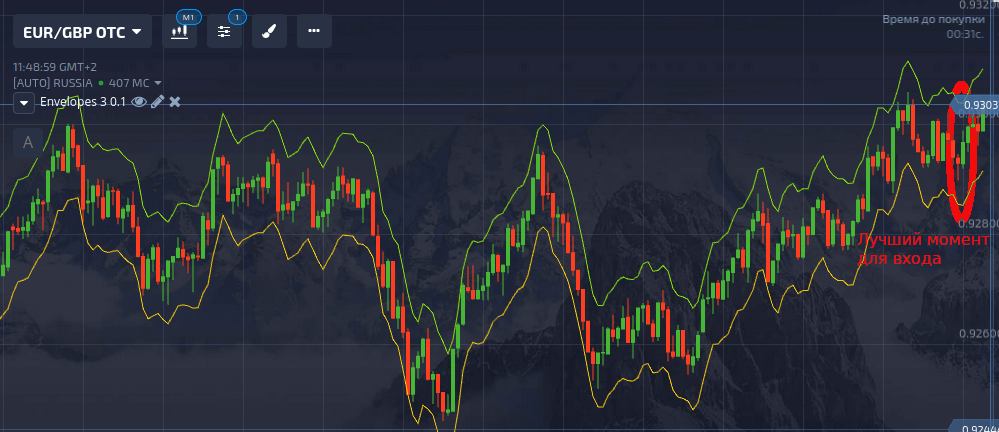Click the Envelopes 3 0.1 label

[x=83, y=102]
